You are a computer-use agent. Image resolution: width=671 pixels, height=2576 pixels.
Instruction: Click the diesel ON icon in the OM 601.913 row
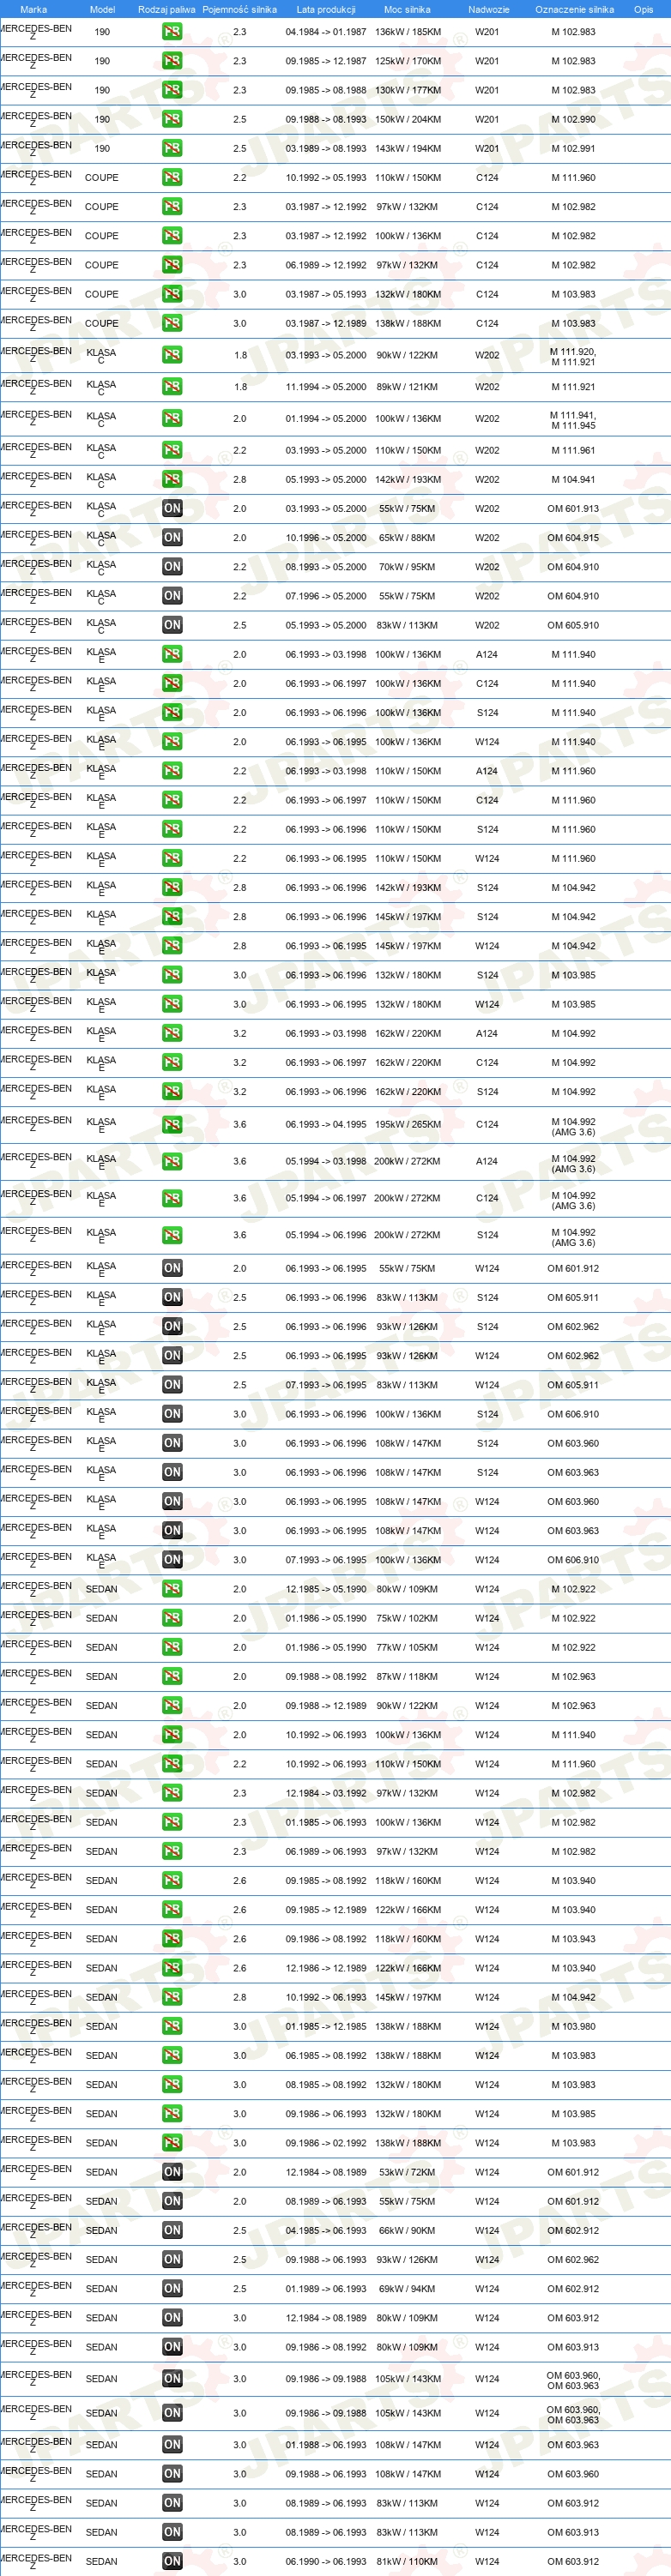tap(172, 508)
